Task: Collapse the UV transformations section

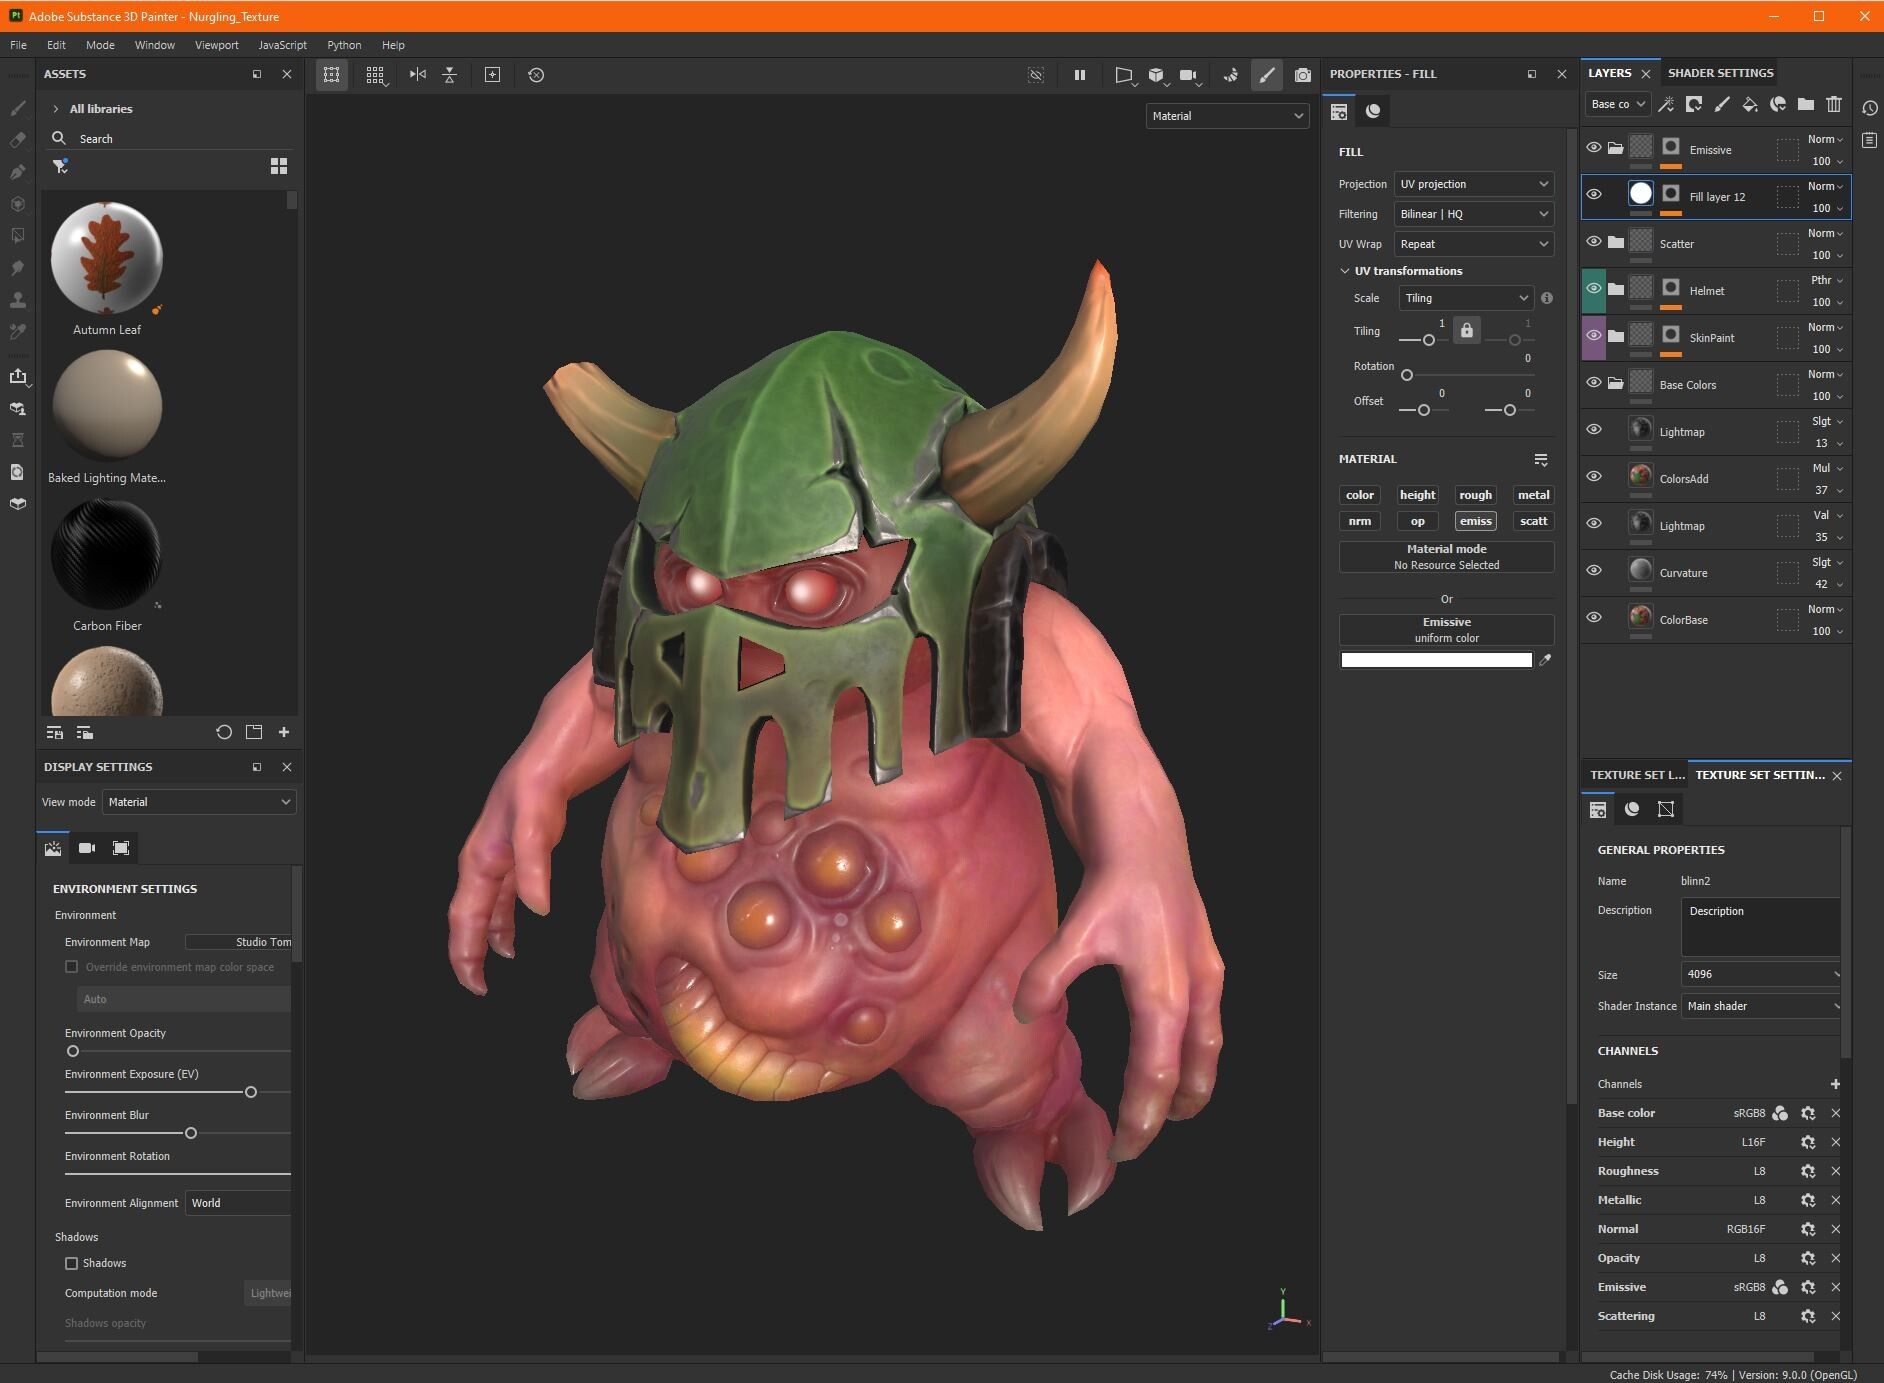Action: 1345,271
